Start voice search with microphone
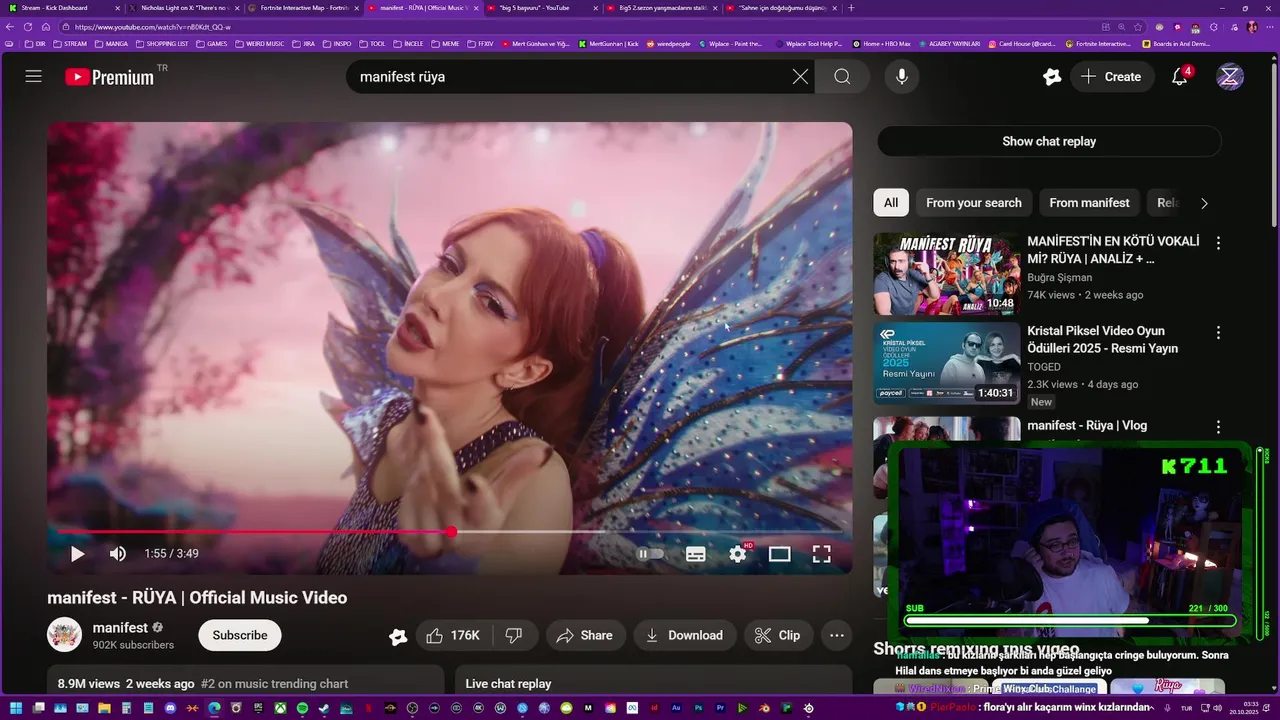Image resolution: width=1280 pixels, height=720 pixels. (902, 77)
